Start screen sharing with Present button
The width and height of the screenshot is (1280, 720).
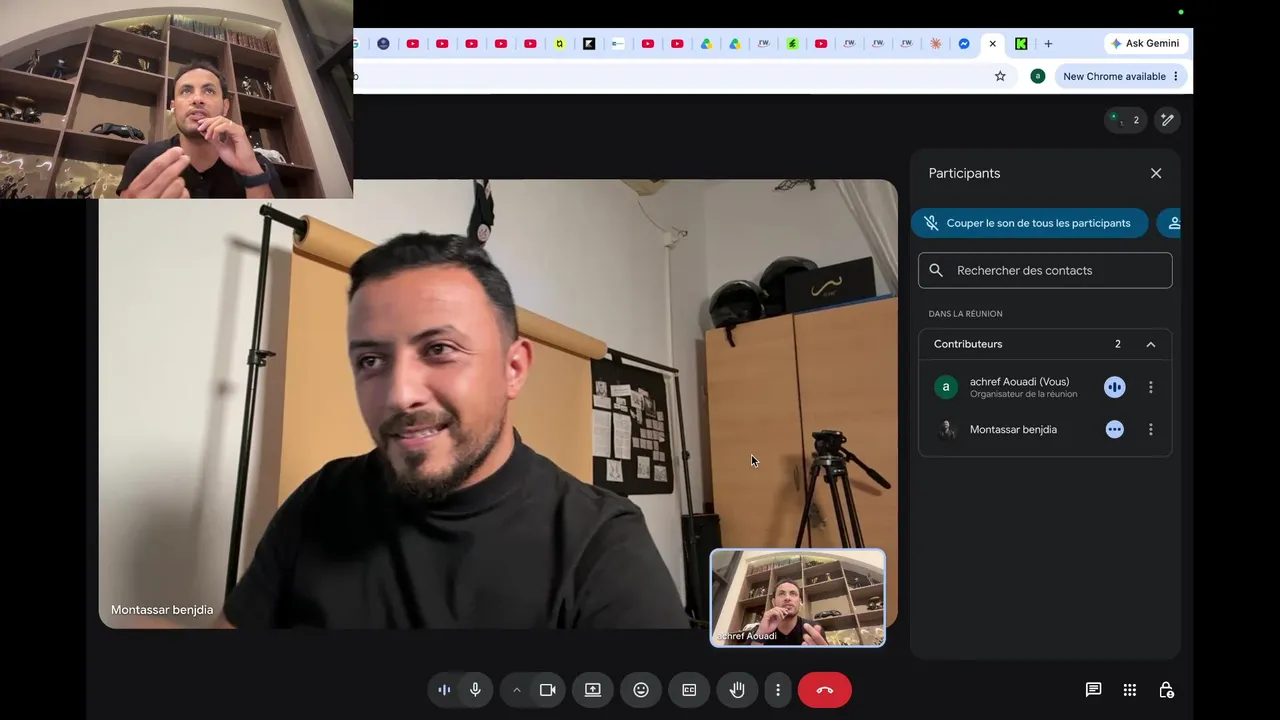pos(593,690)
